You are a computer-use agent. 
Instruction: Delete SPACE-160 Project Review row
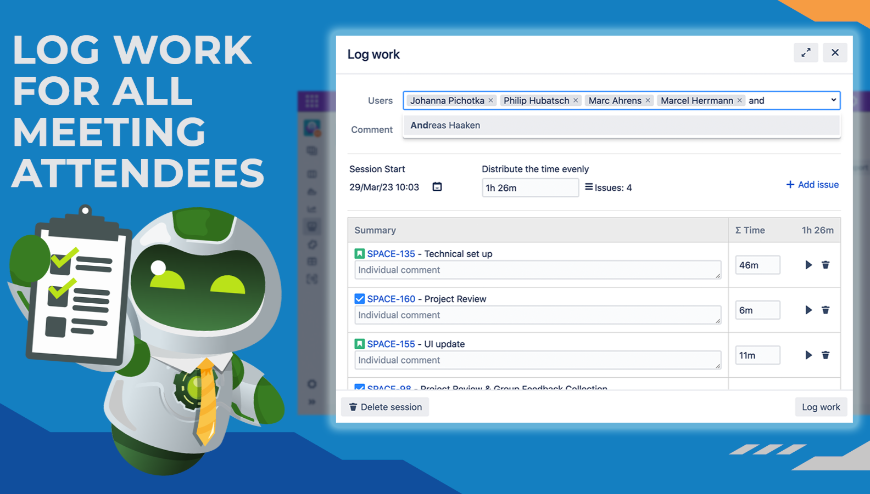[826, 310]
